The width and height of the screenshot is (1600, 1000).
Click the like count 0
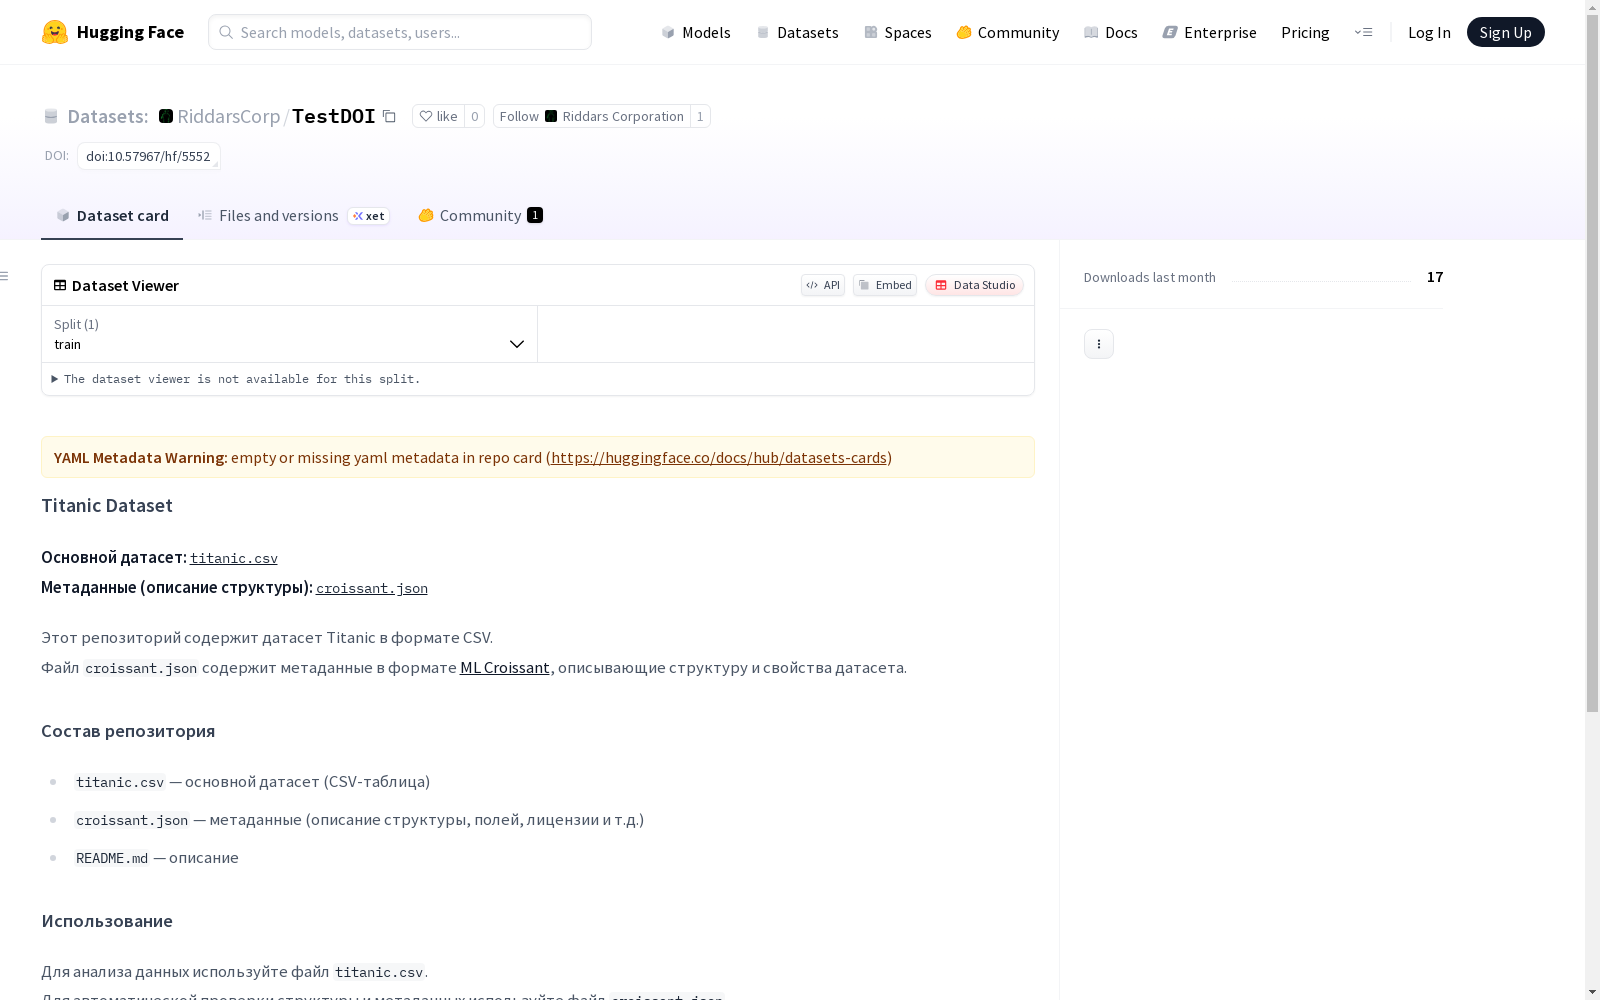(475, 116)
